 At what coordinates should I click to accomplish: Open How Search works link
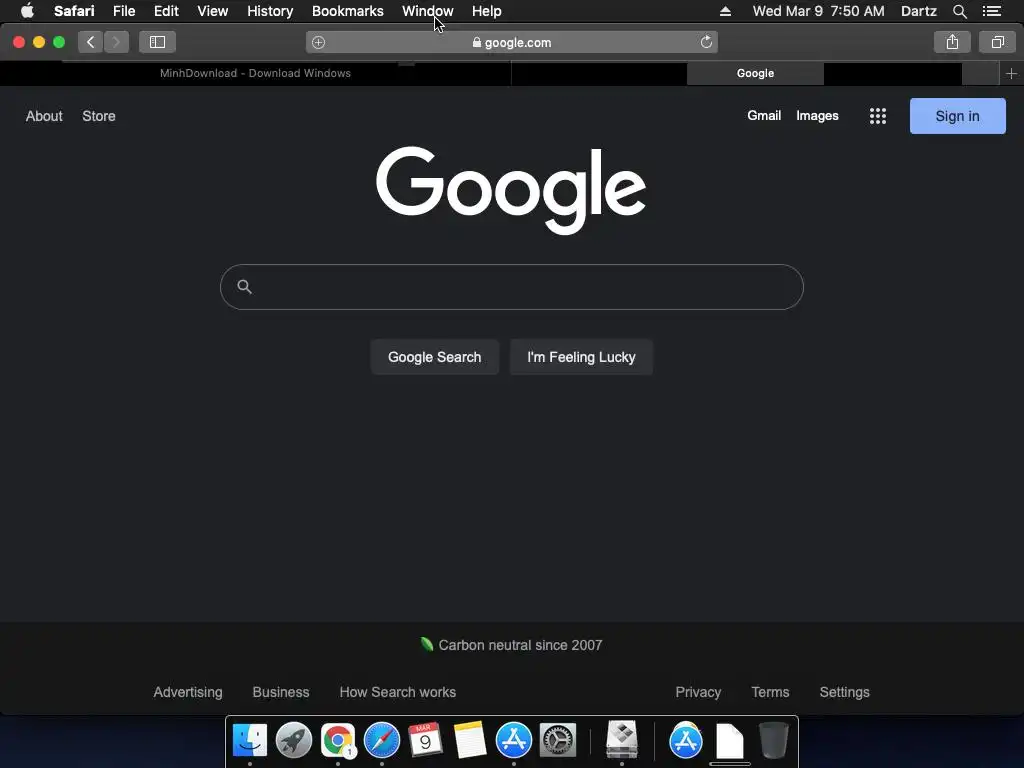(398, 692)
